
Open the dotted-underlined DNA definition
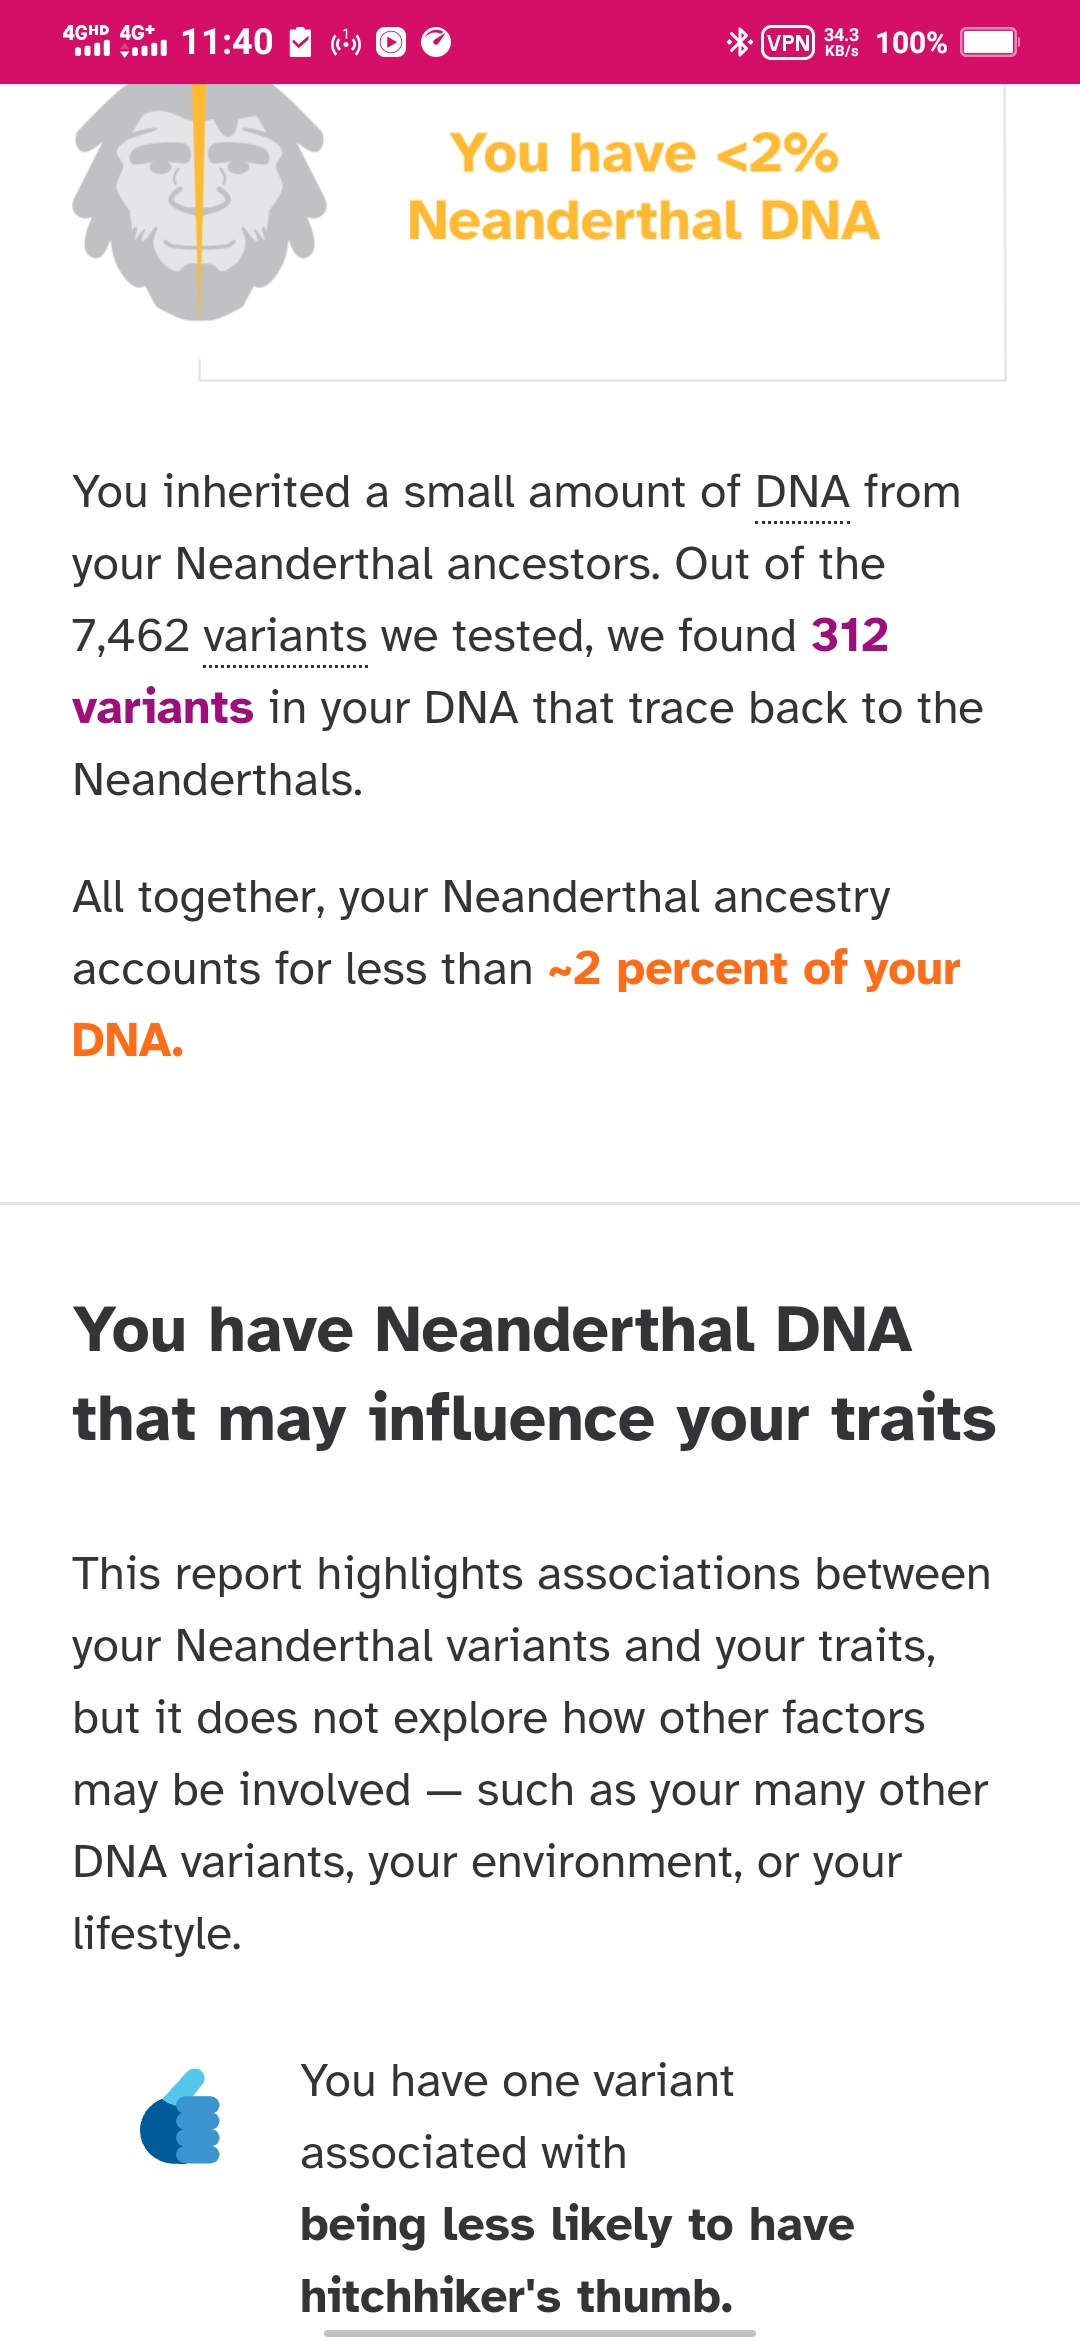pyautogui.click(x=802, y=493)
